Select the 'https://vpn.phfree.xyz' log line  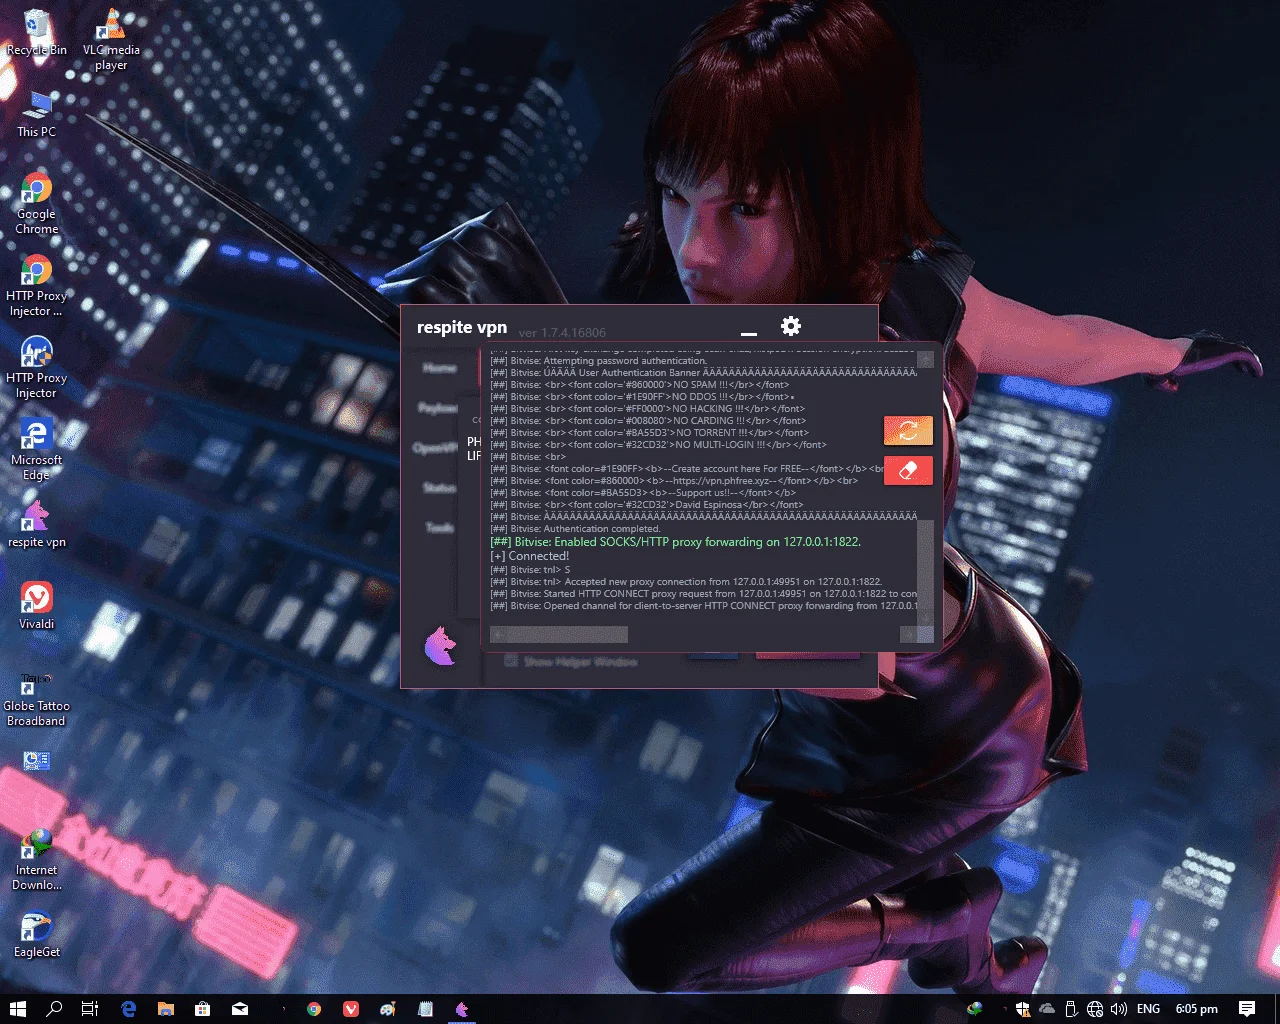[674, 481]
